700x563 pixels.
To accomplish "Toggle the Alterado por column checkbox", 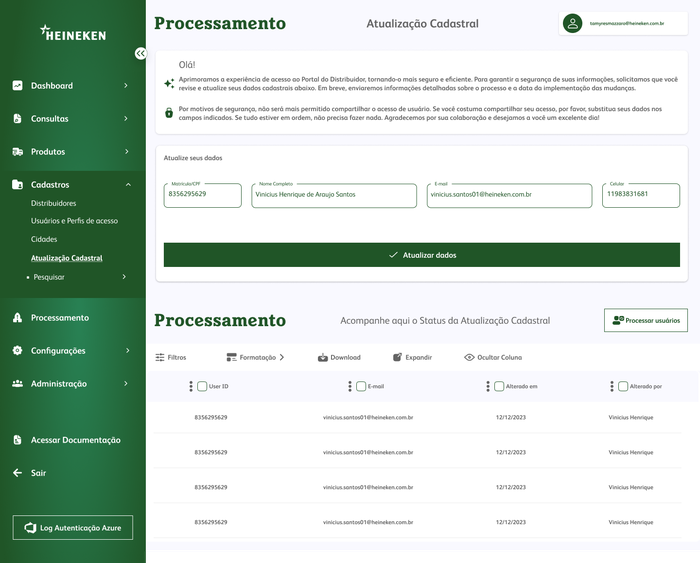I will 623,386.
